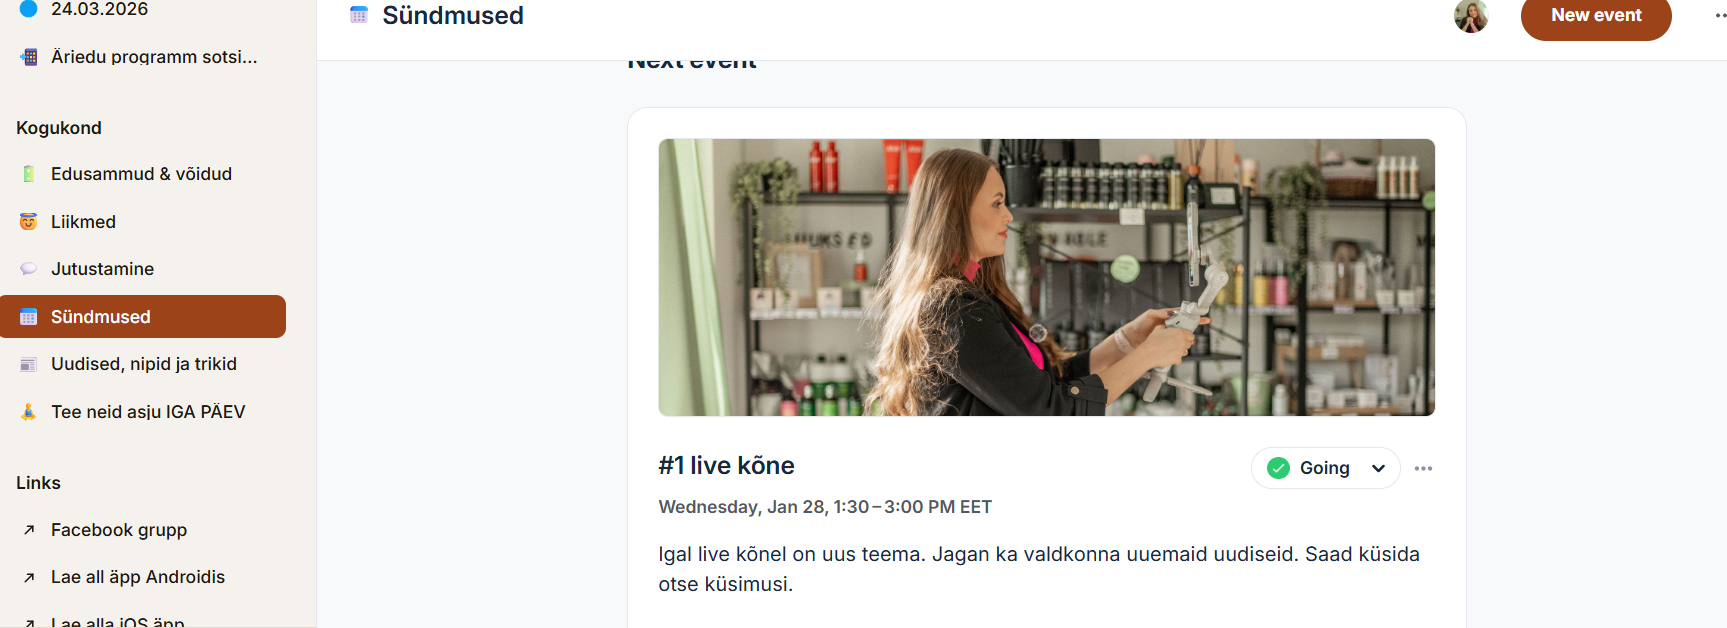Click the calendar icon beside Sündmused heading
The image size is (1727, 628).
pos(359,15)
